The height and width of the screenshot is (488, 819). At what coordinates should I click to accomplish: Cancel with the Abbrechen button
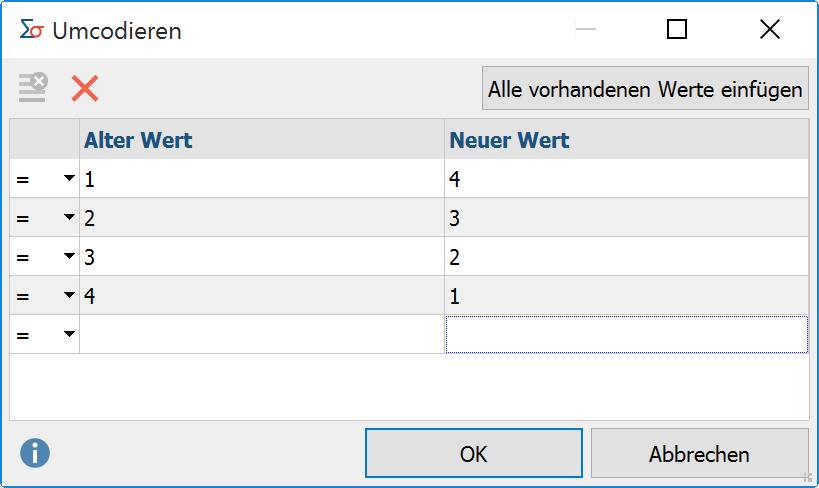[x=699, y=454]
